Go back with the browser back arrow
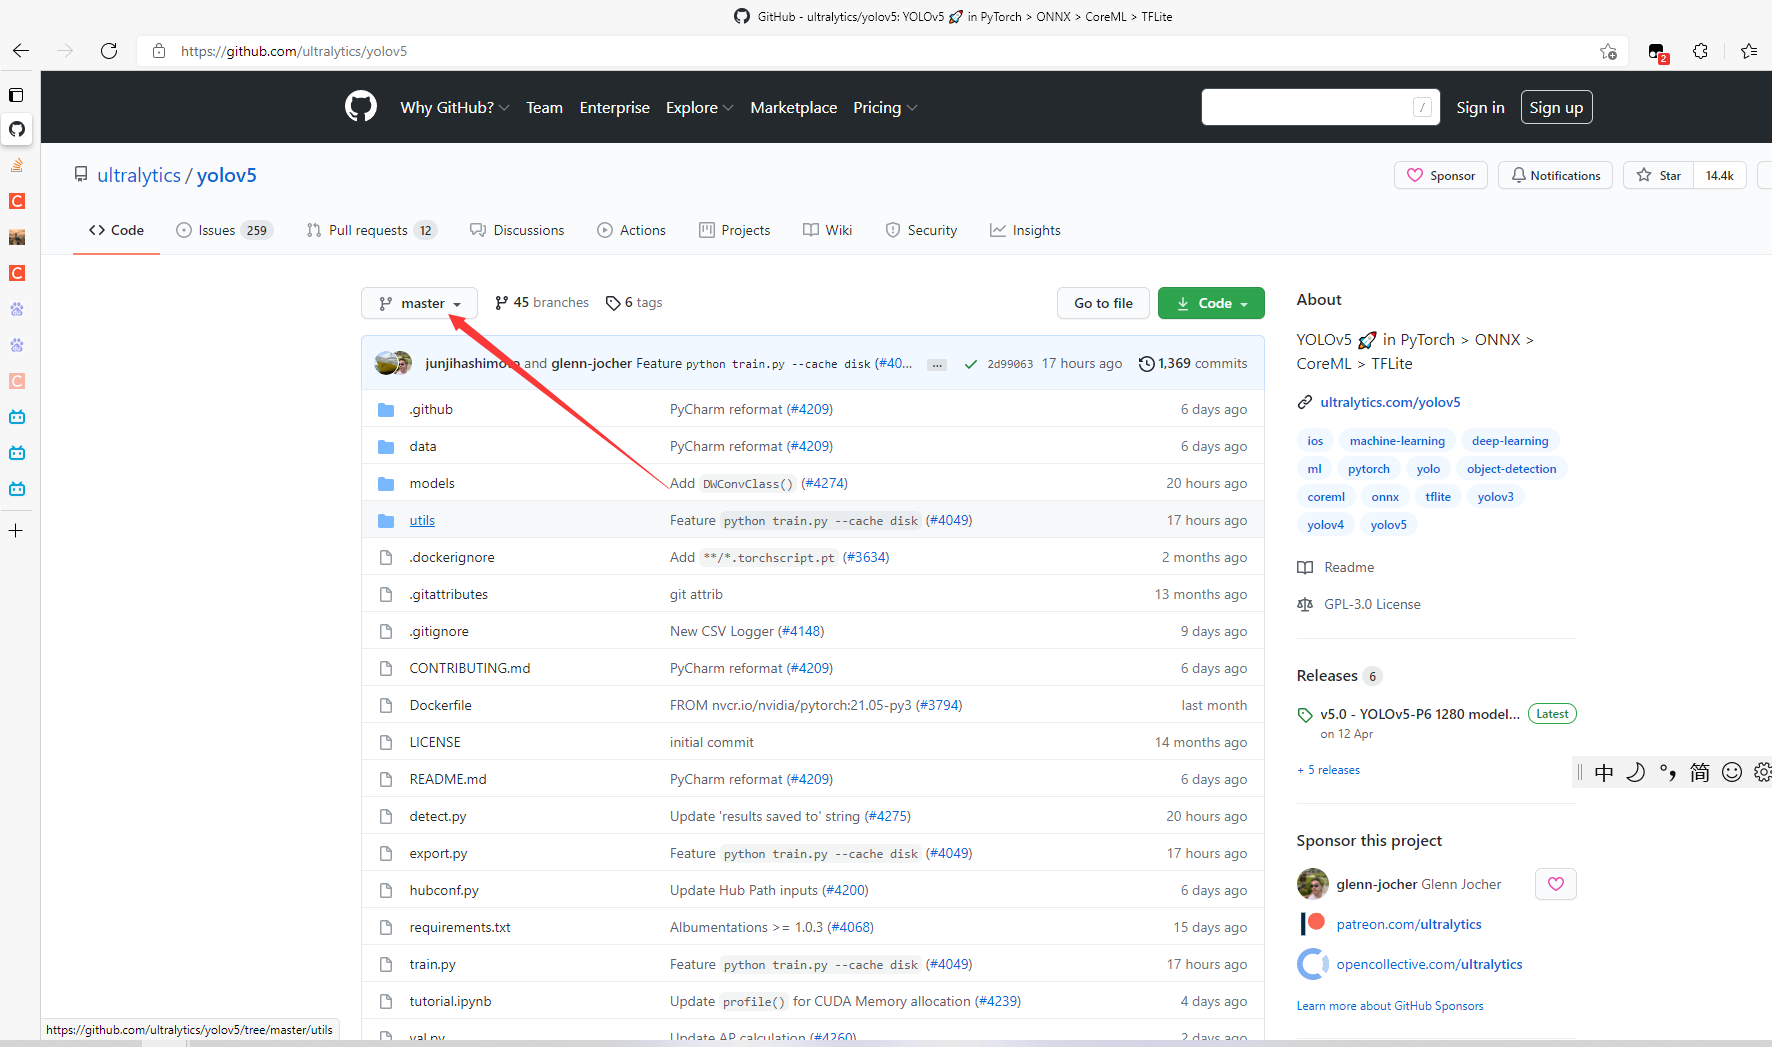This screenshot has height=1047, width=1772. [21, 51]
